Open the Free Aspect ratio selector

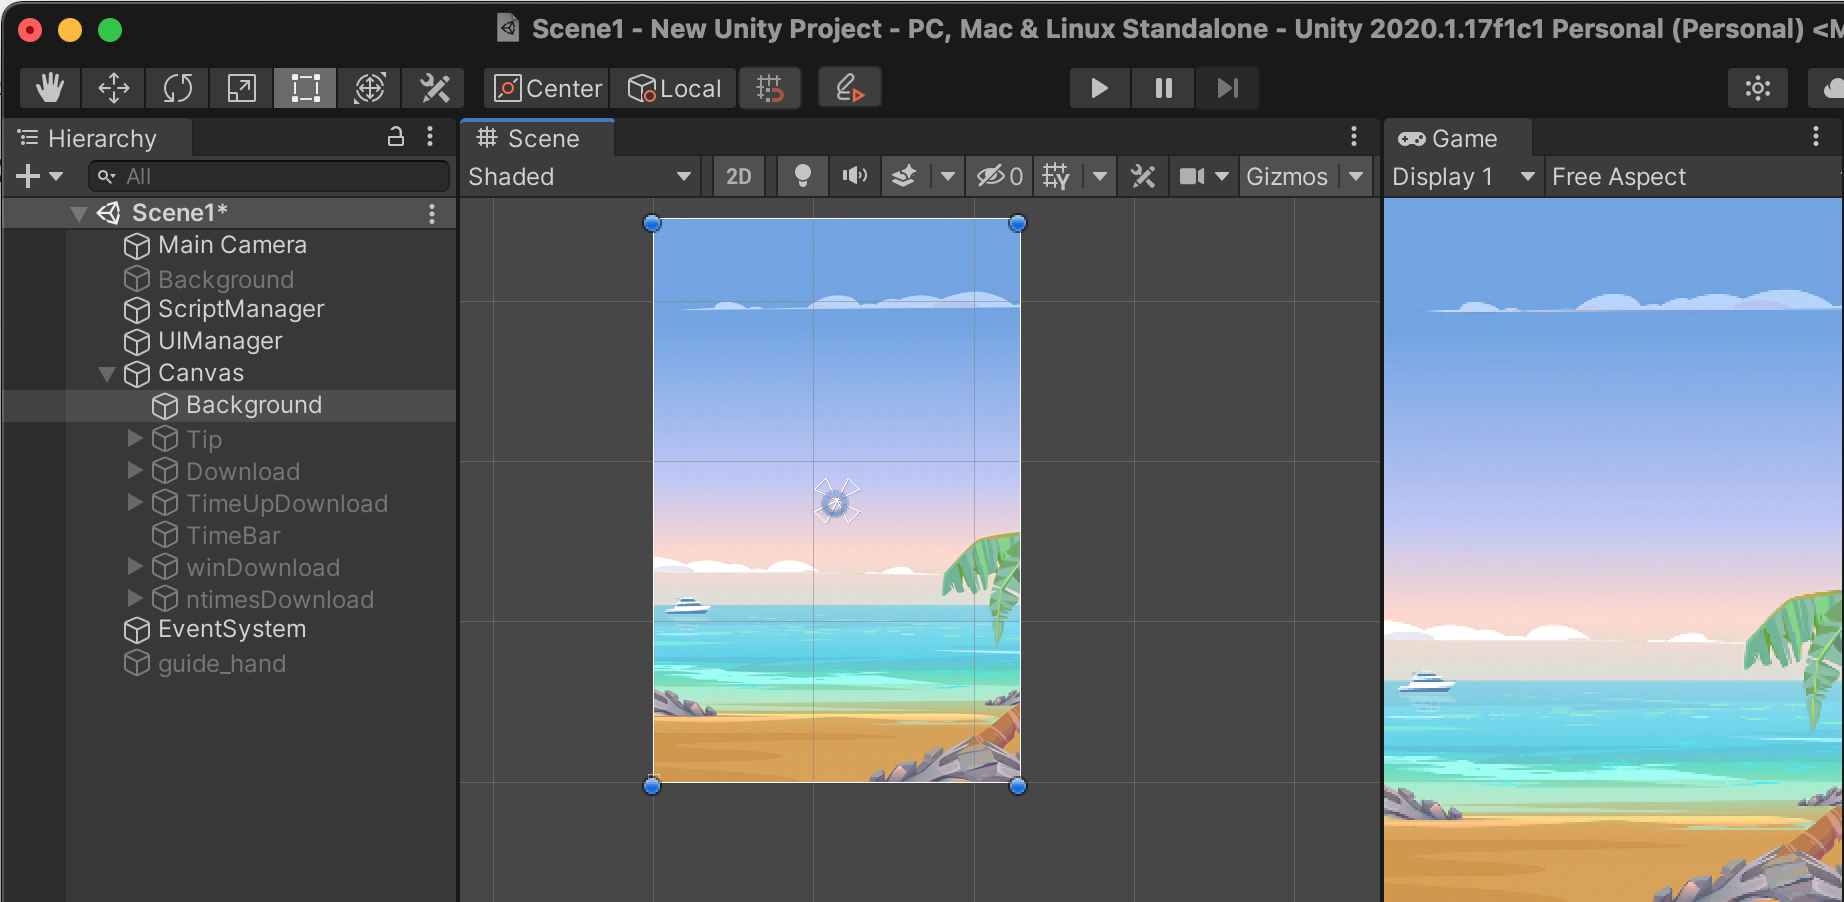click(1617, 176)
